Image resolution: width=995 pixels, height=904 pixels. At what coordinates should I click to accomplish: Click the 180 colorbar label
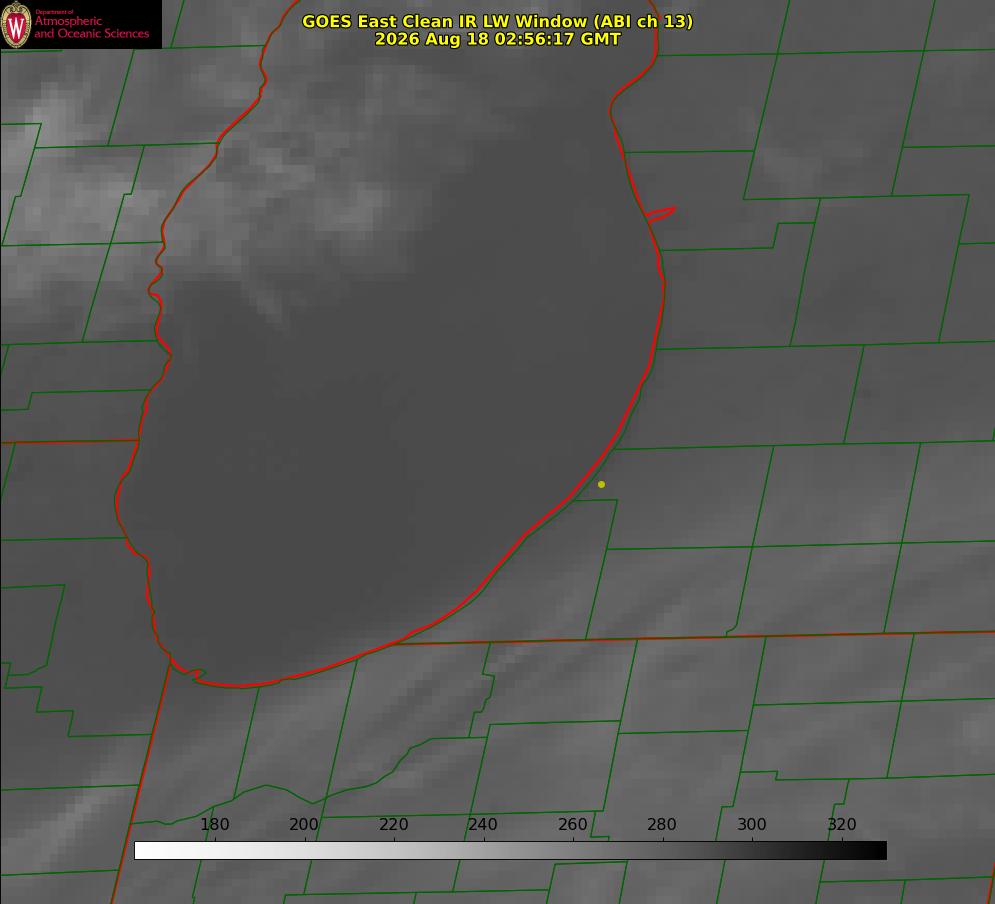pos(214,824)
